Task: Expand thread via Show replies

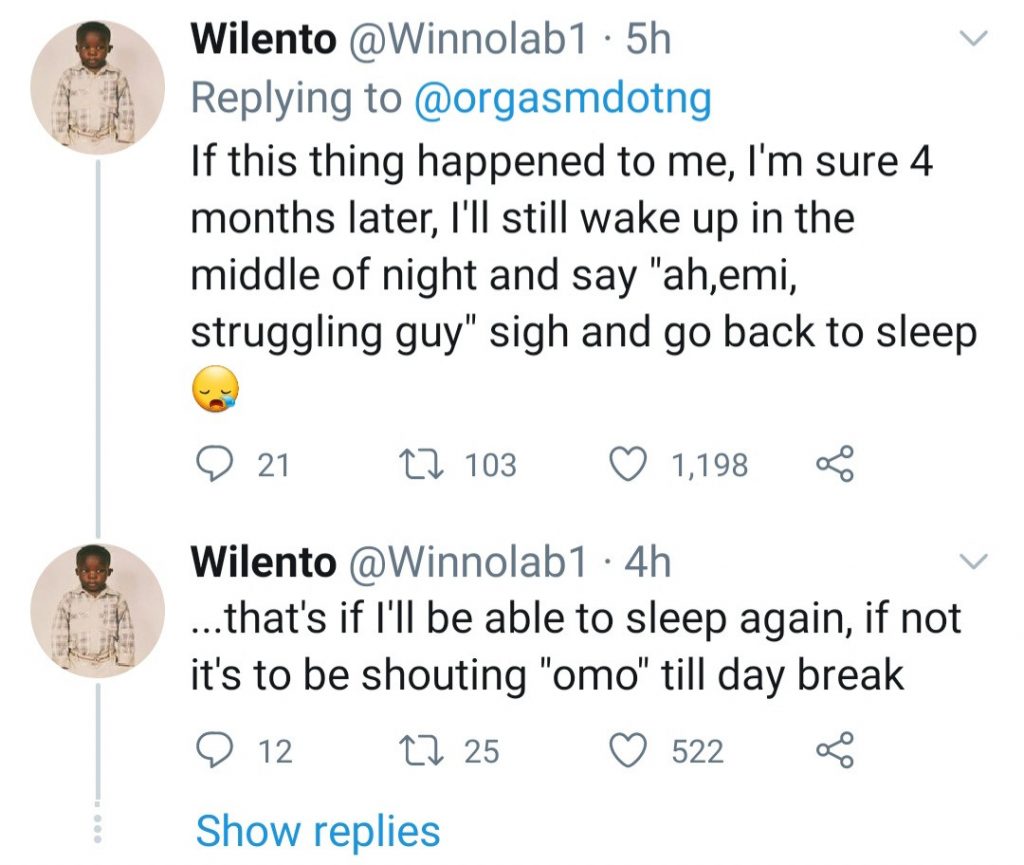Action: (317, 830)
